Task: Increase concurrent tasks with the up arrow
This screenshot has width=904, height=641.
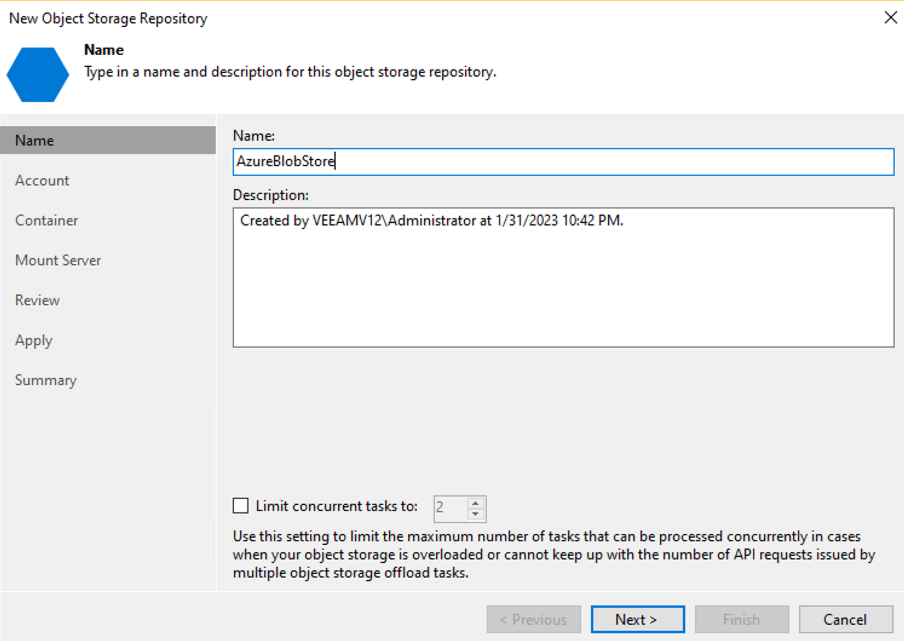Action: pos(476,502)
